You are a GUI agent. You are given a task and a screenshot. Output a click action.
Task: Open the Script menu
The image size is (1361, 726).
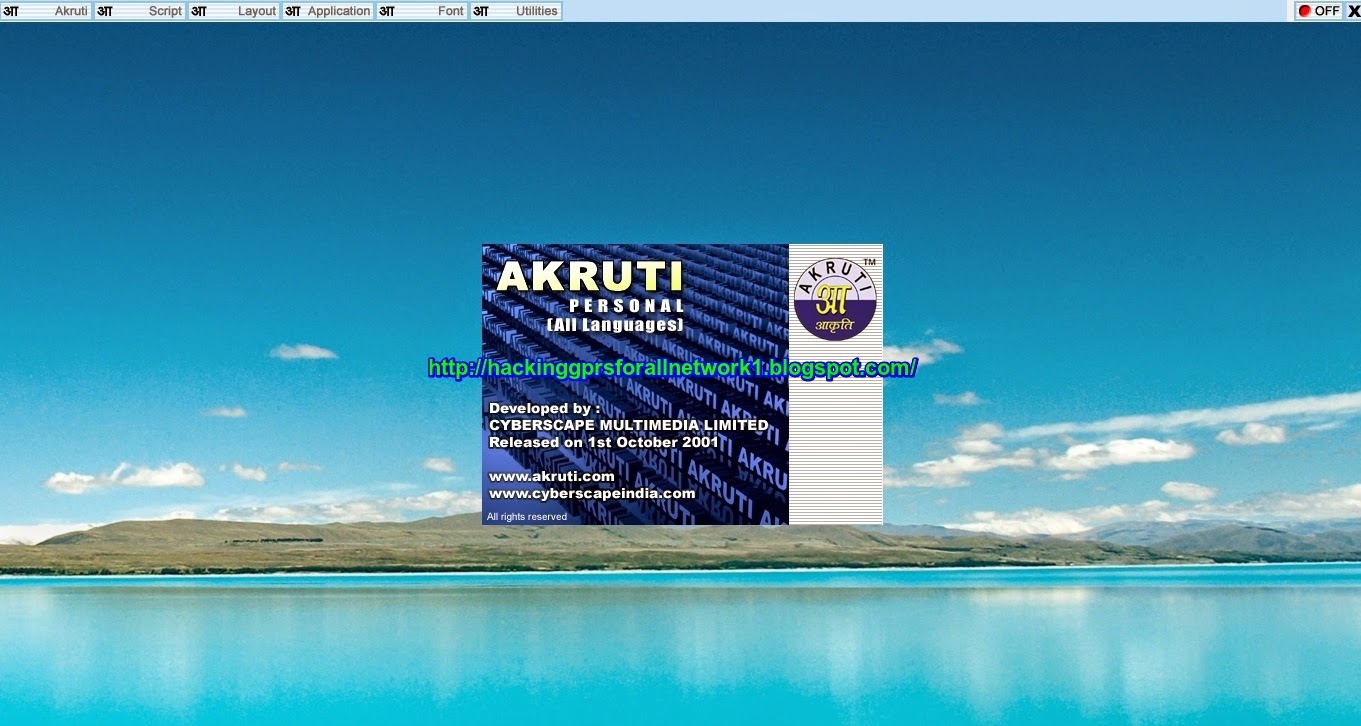tap(164, 11)
